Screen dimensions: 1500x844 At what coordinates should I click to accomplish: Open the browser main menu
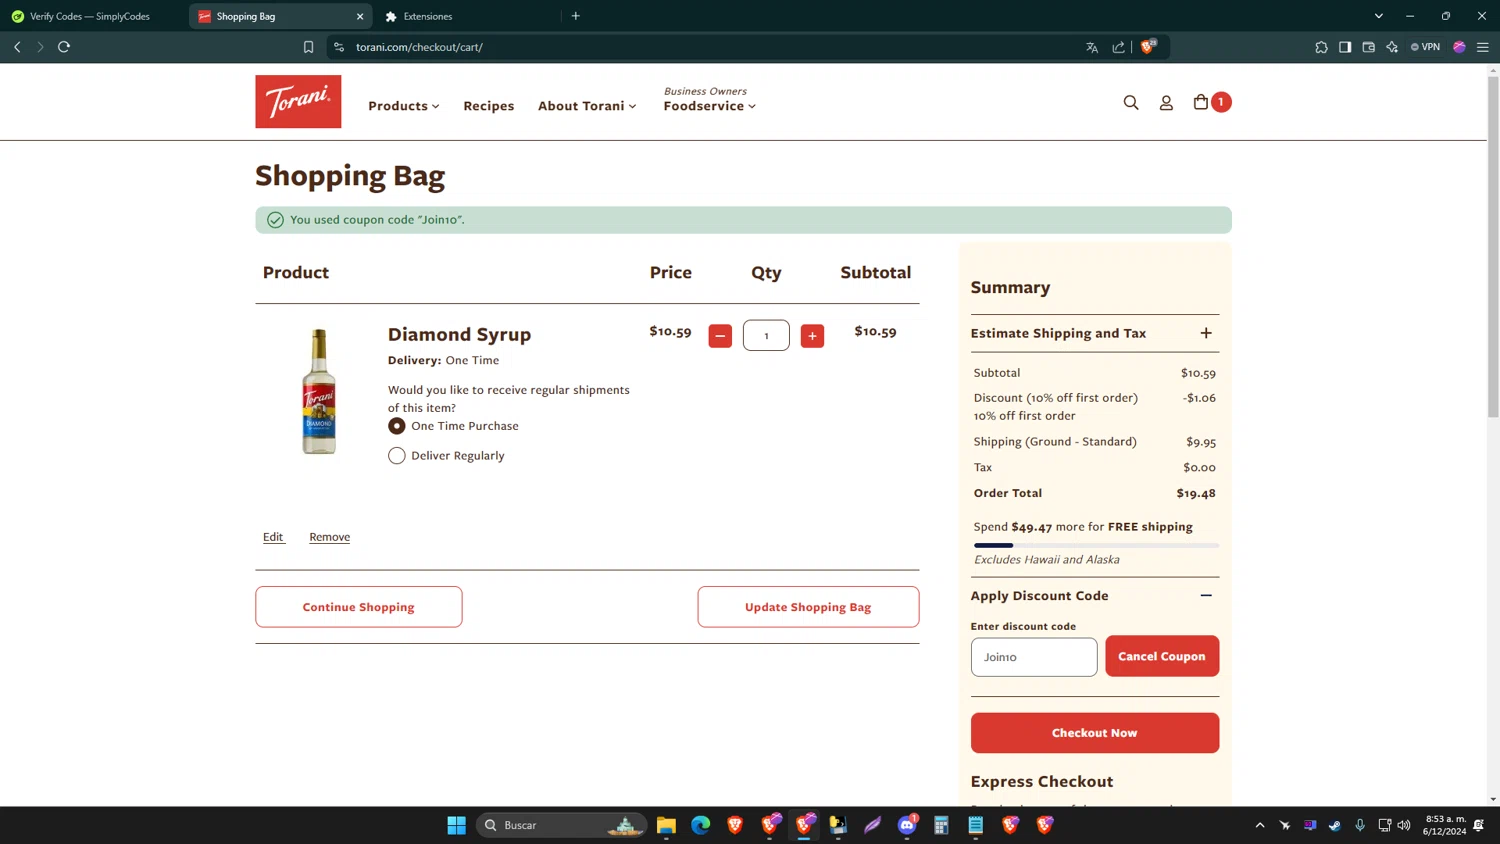pyautogui.click(x=1483, y=47)
